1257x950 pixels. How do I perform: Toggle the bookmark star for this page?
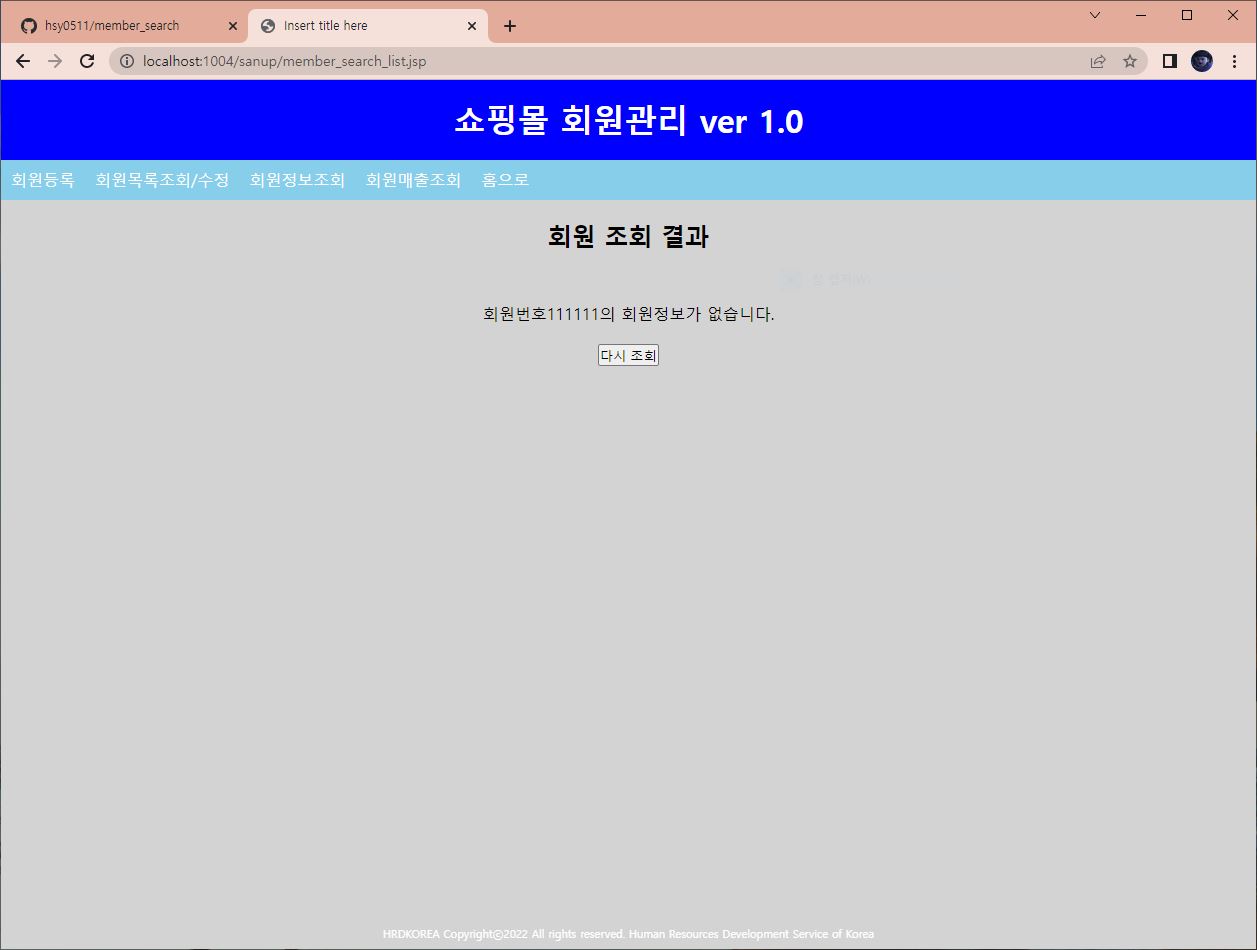(1130, 61)
